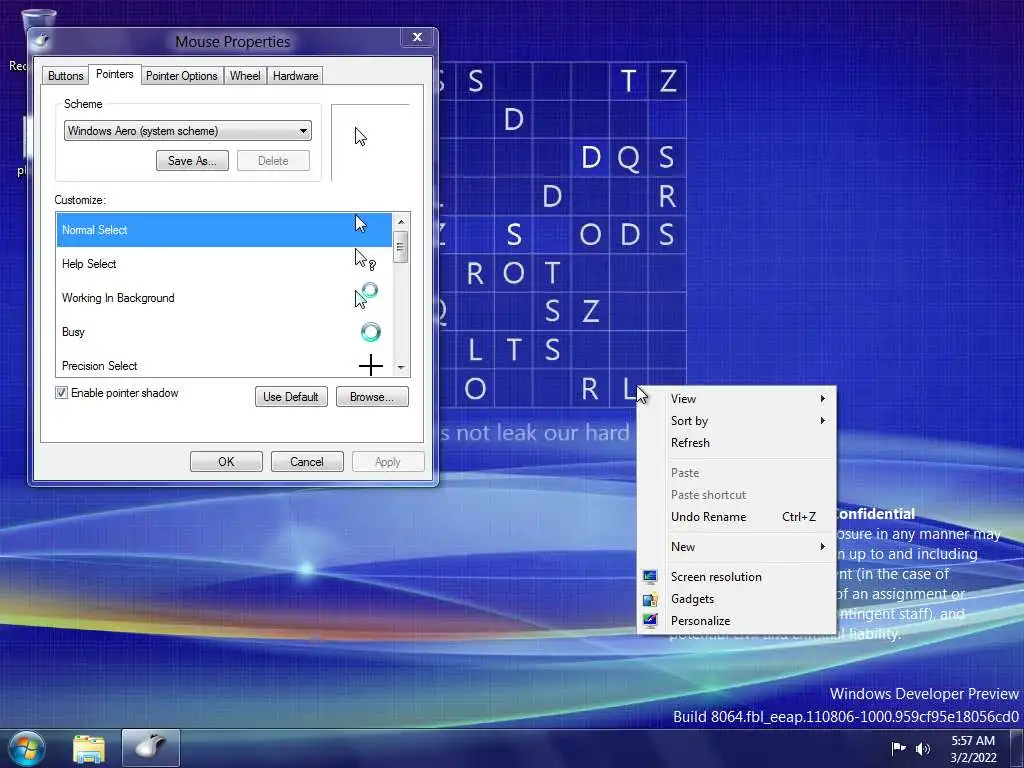Click the Help Select cursor icon
This screenshot has width=1024, height=768.
(365, 259)
